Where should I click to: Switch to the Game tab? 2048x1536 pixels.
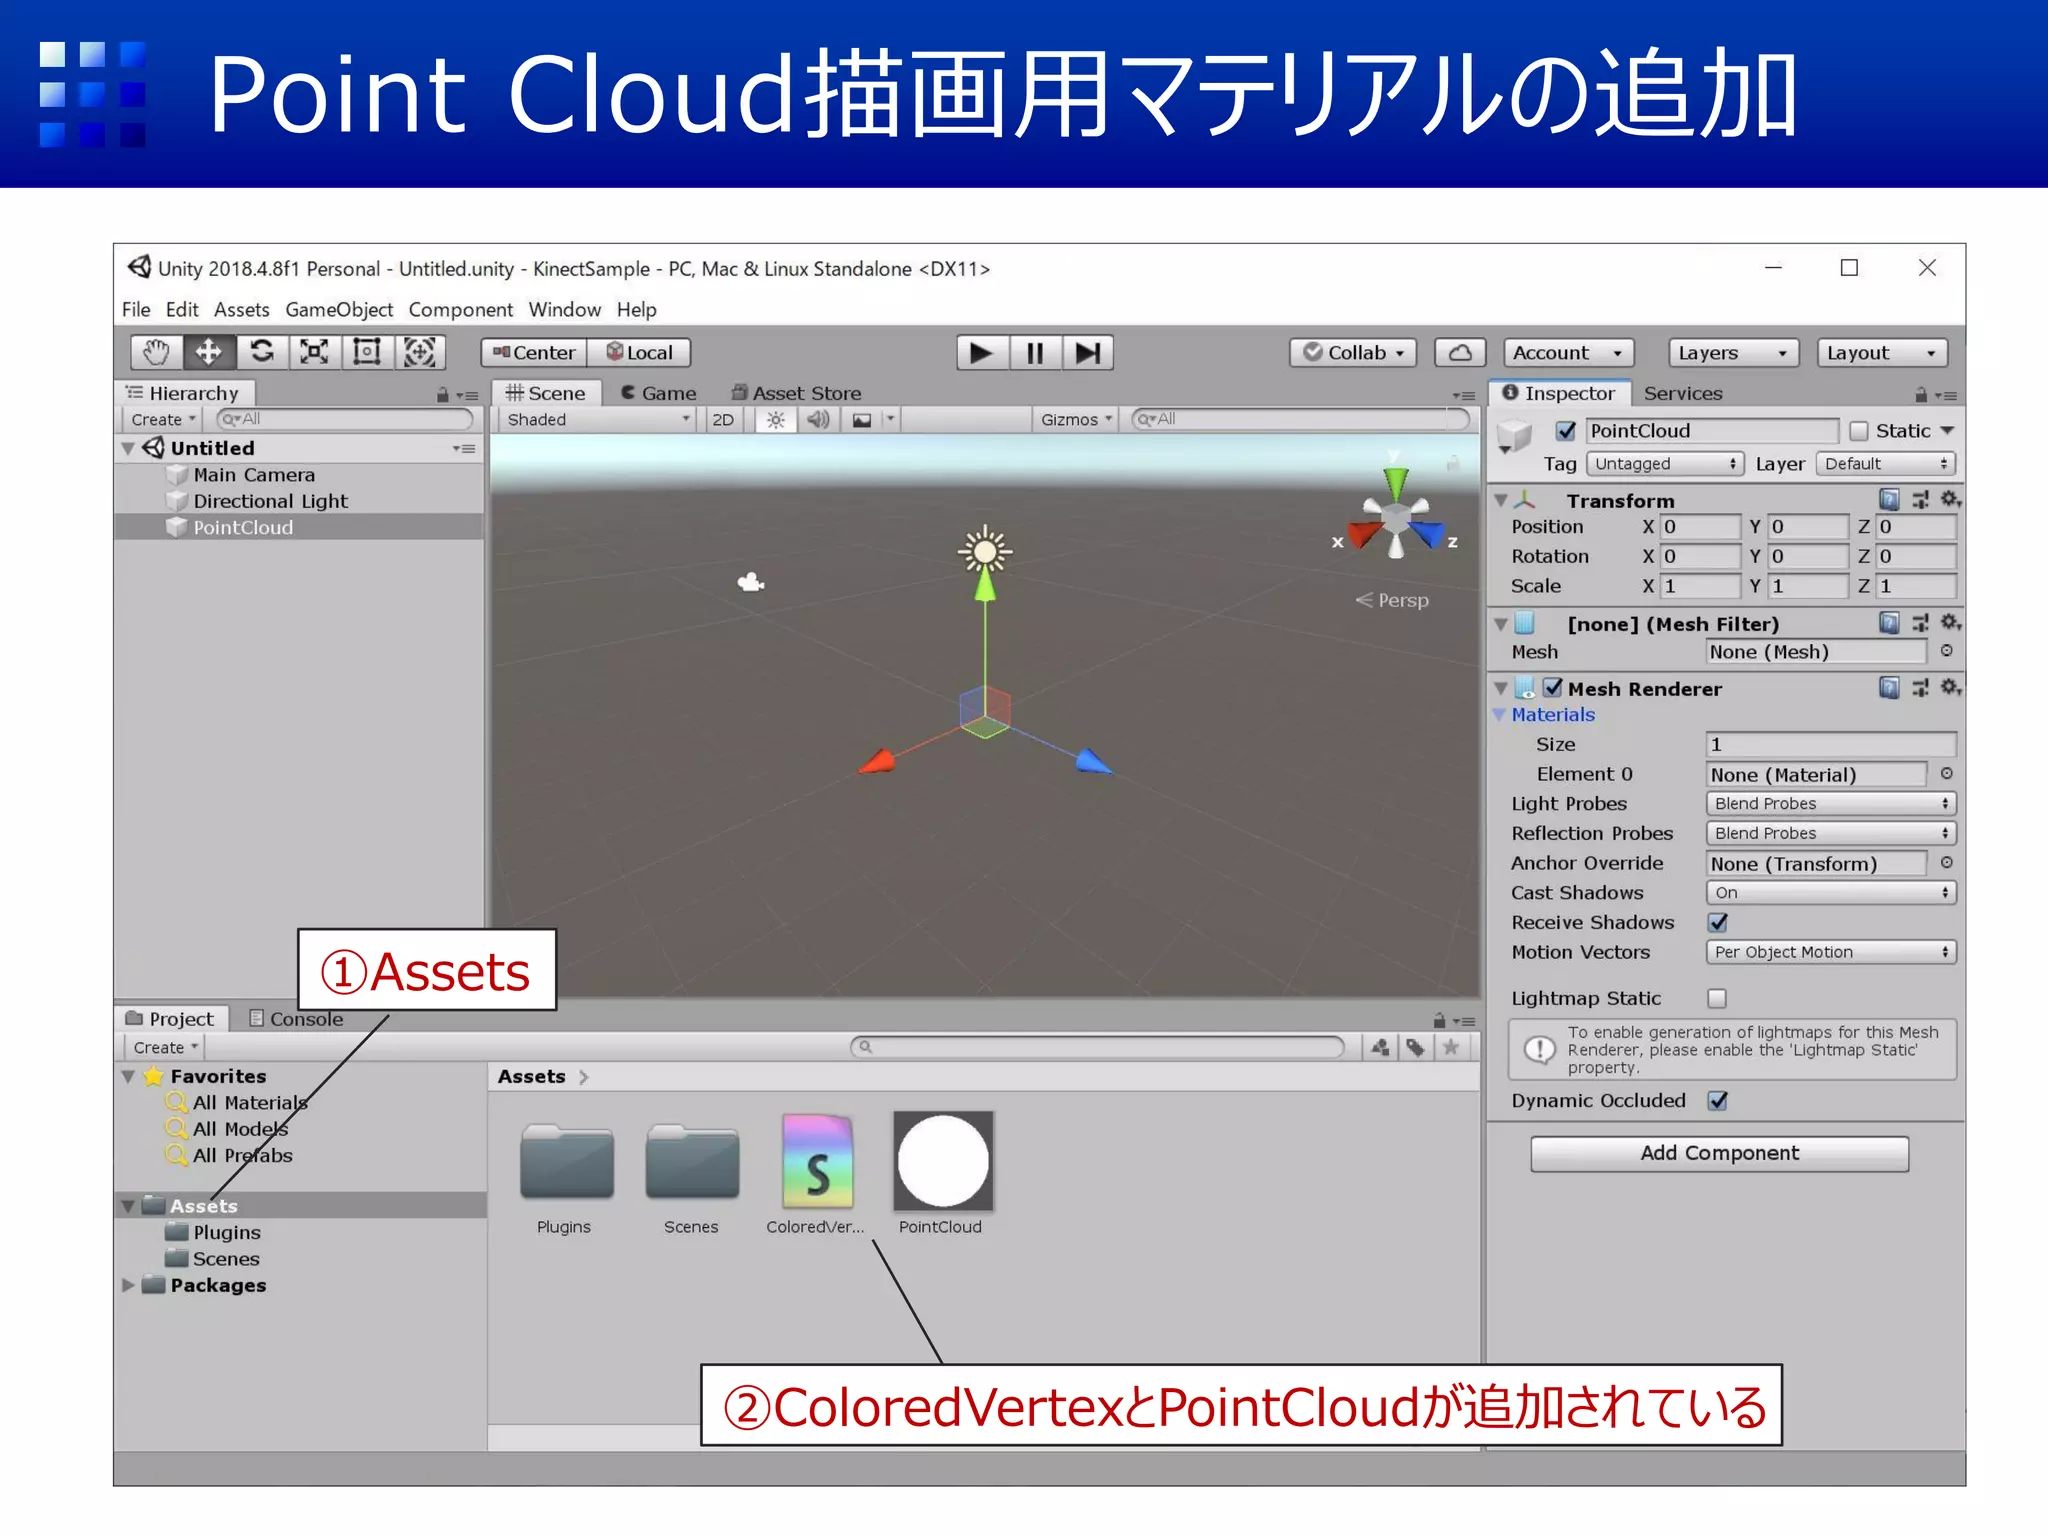(658, 393)
